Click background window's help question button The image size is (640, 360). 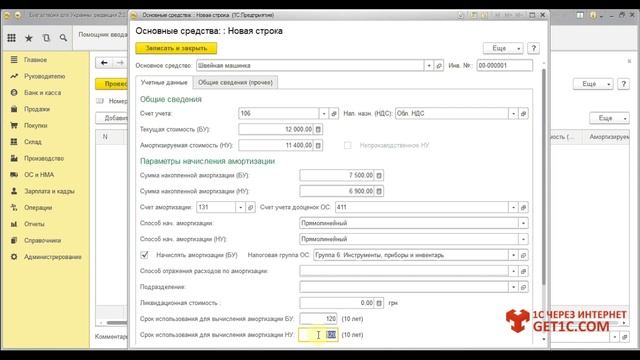click(623, 84)
